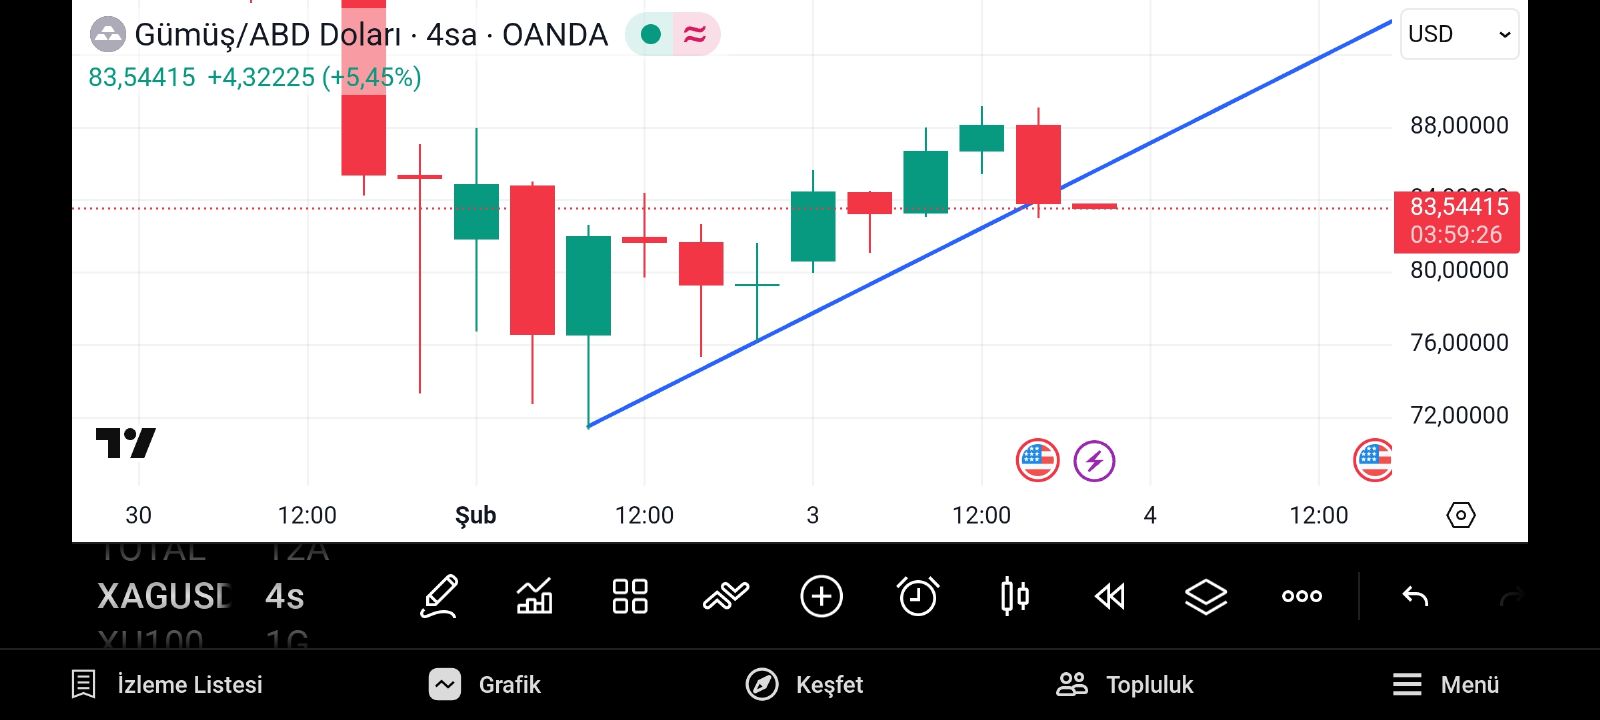
Task: Undo the last chart action
Action: click(x=1415, y=597)
